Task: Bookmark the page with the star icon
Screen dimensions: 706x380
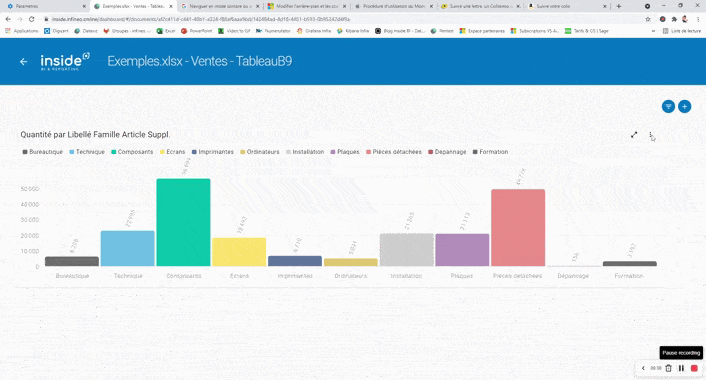Action: pos(648,19)
